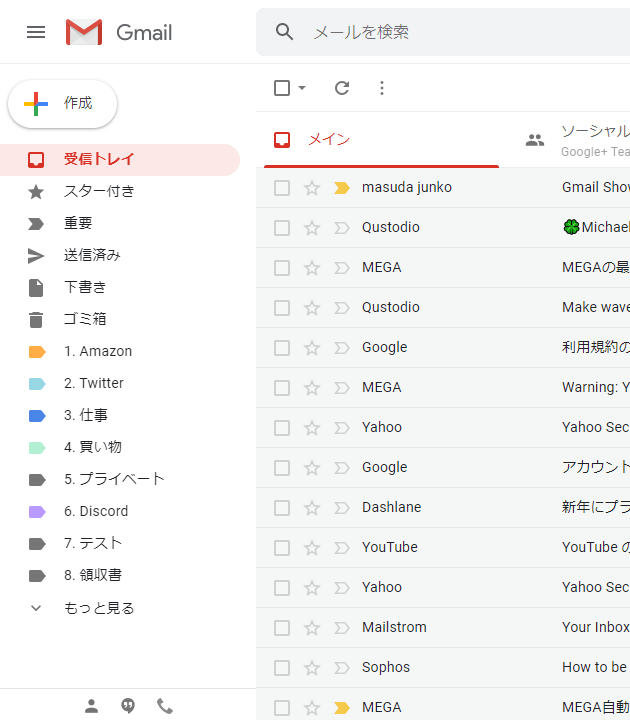Select the Sophos email checkbox
630x720 pixels.
[282, 668]
